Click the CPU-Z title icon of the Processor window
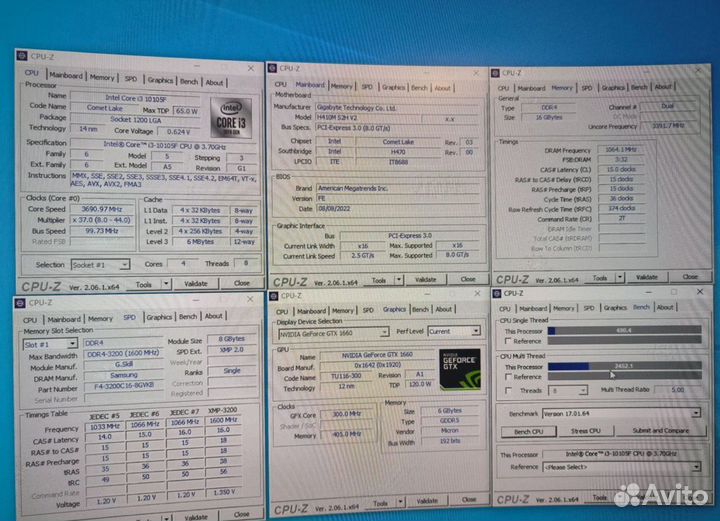This screenshot has height=521, width=720. pyautogui.click(x=22, y=56)
